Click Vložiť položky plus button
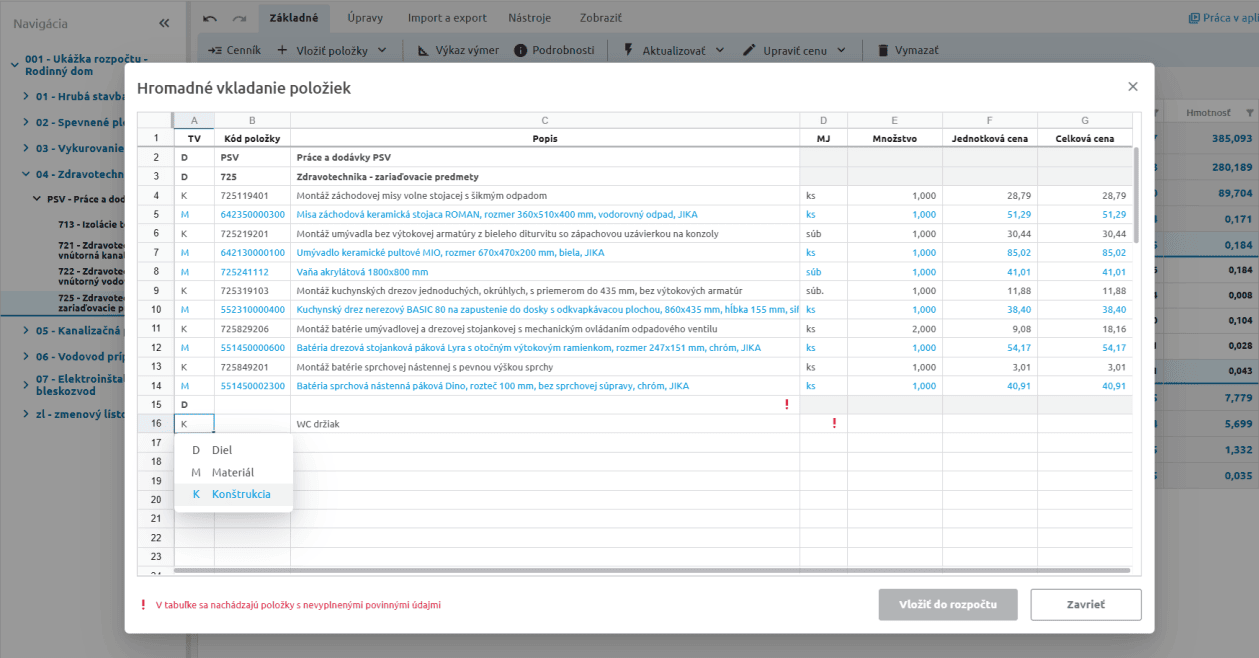The width and height of the screenshot is (1259, 658). coord(322,50)
